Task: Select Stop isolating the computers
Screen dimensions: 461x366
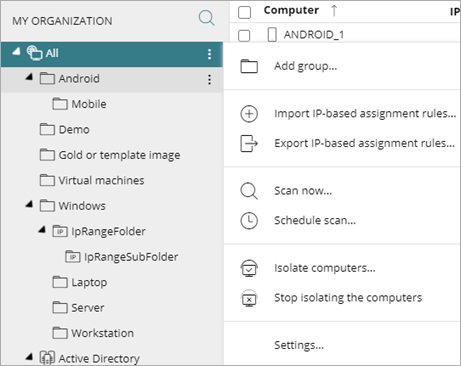Action: coord(348,298)
